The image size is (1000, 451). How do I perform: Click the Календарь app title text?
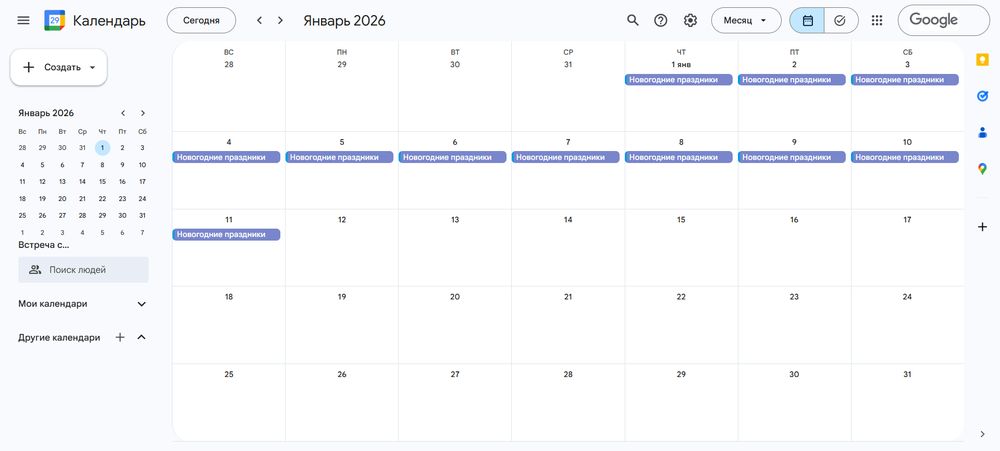coord(109,20)
